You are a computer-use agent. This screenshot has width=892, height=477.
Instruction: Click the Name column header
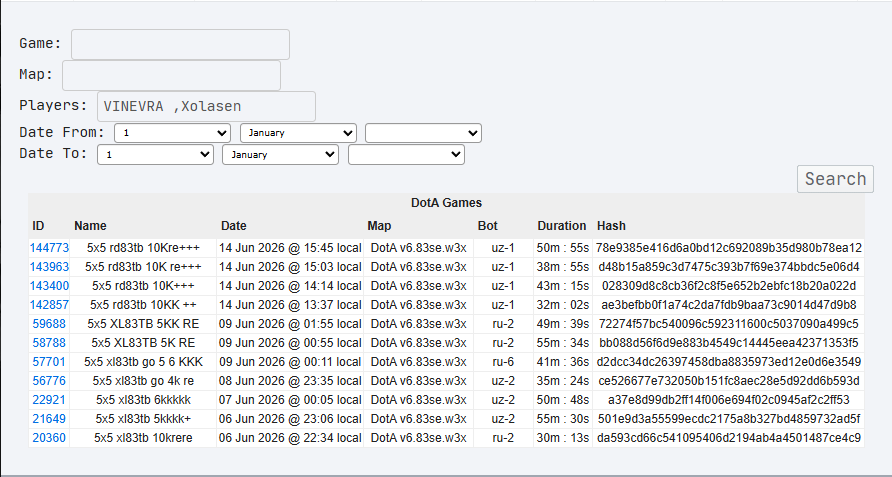pos(90,226)
